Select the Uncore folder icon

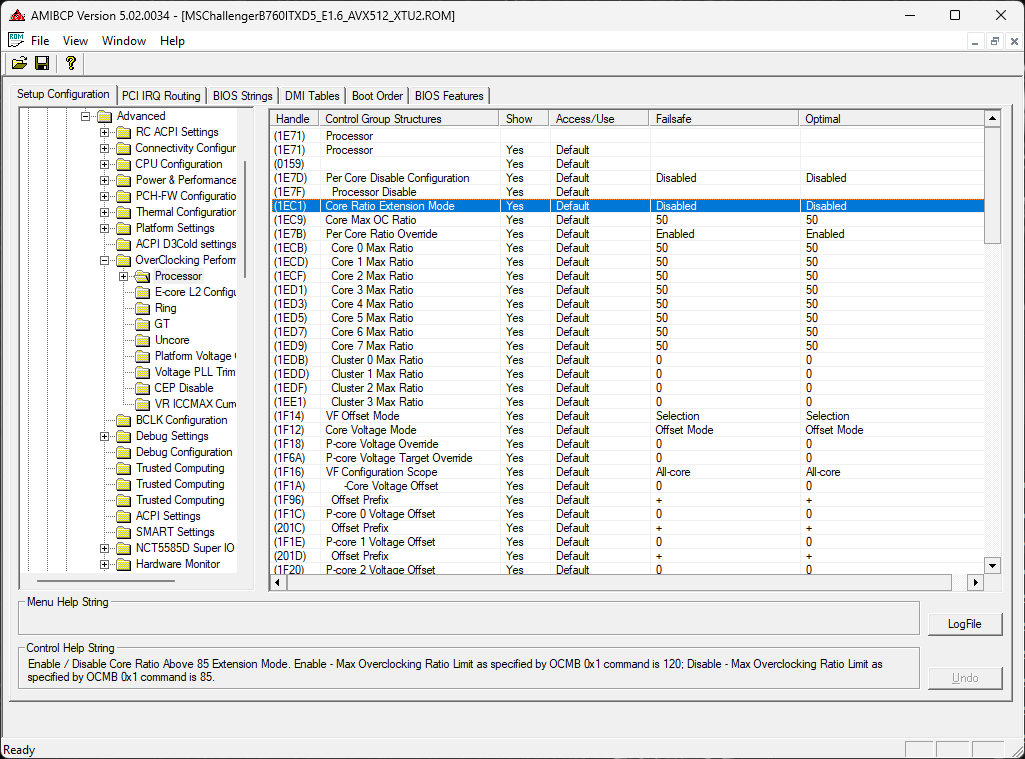click(143, 341)
